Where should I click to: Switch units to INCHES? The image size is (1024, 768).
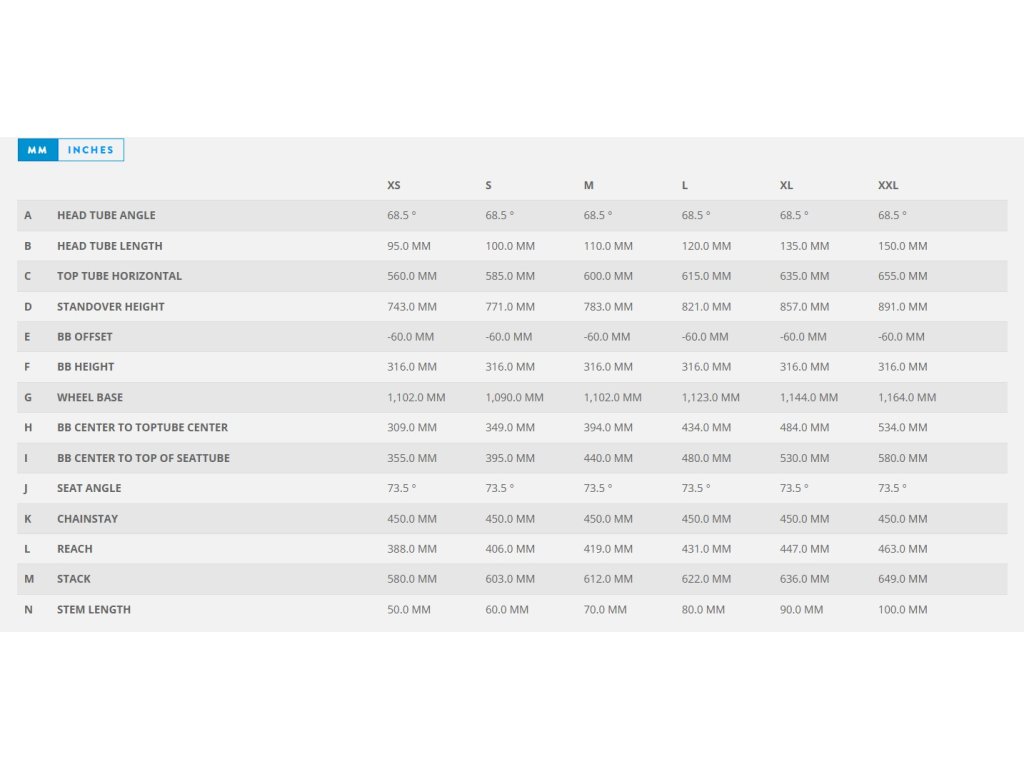tap(91, 150)
